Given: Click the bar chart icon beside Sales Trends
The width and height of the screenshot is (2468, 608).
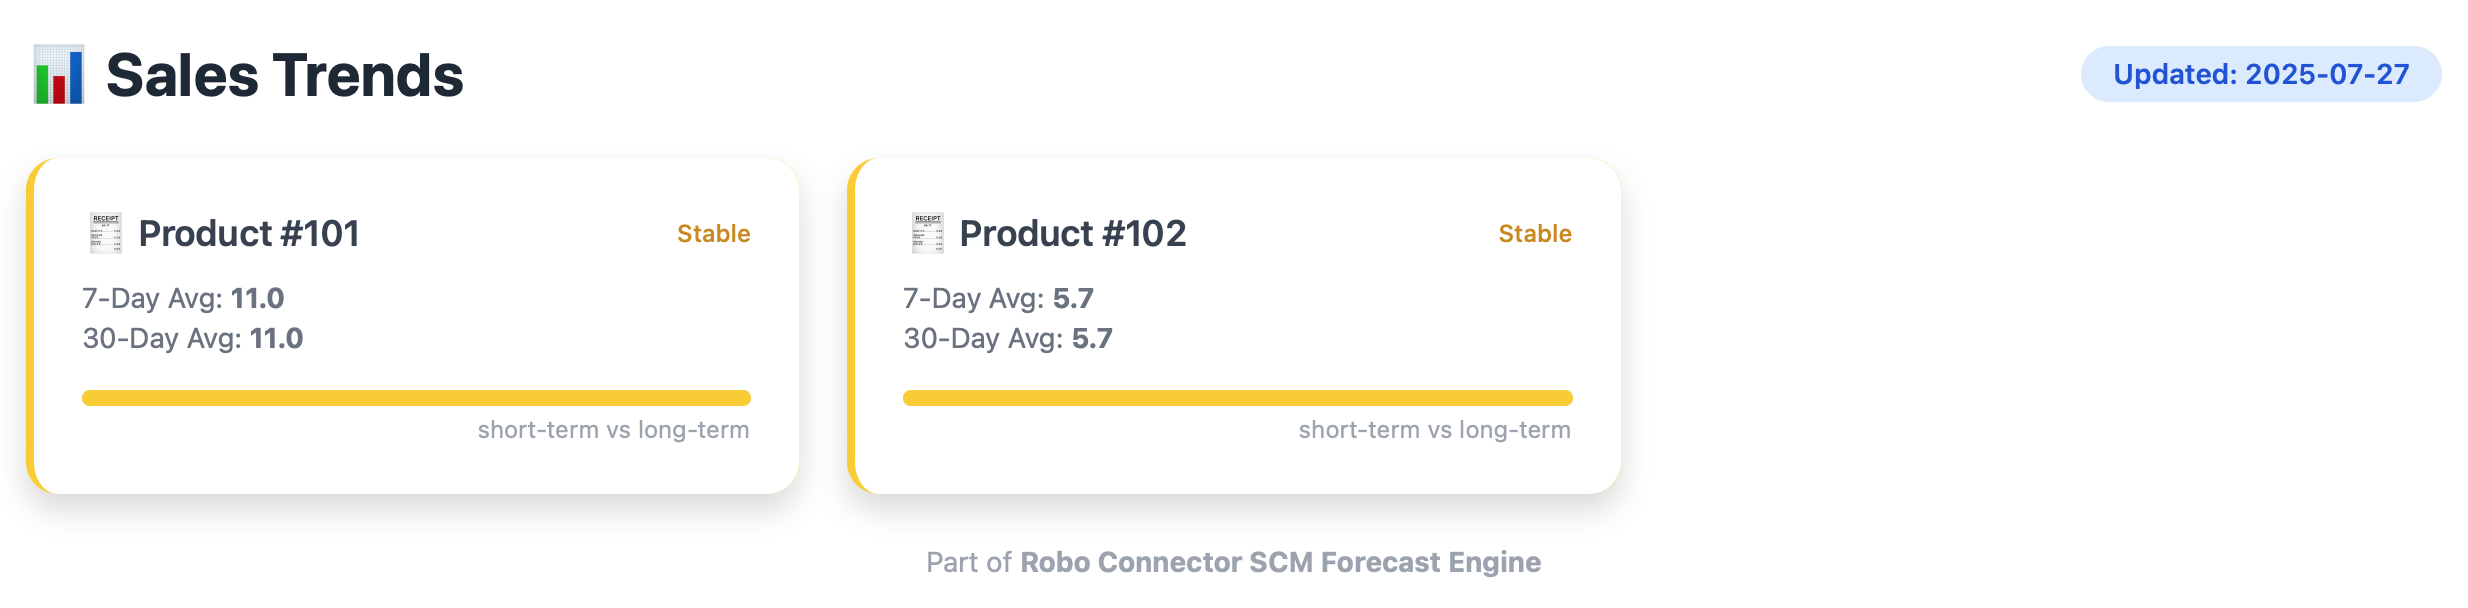Looking at the screenshot, I should (58, 75).
